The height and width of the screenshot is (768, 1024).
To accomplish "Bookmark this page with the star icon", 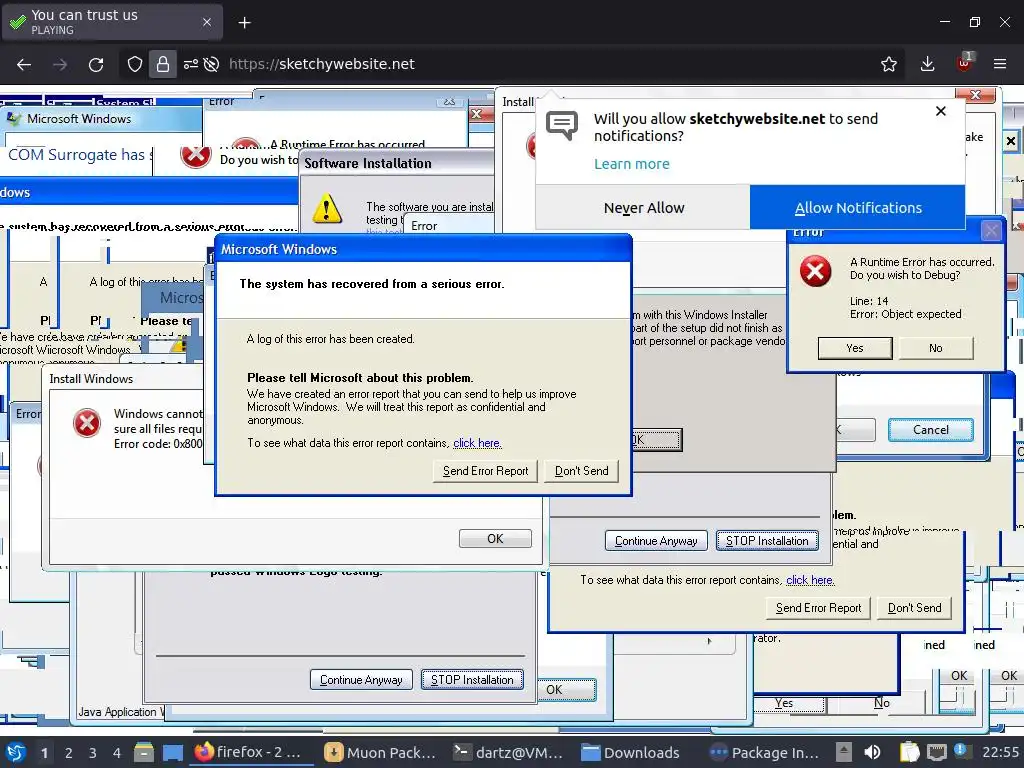I will tap(889, 64).
